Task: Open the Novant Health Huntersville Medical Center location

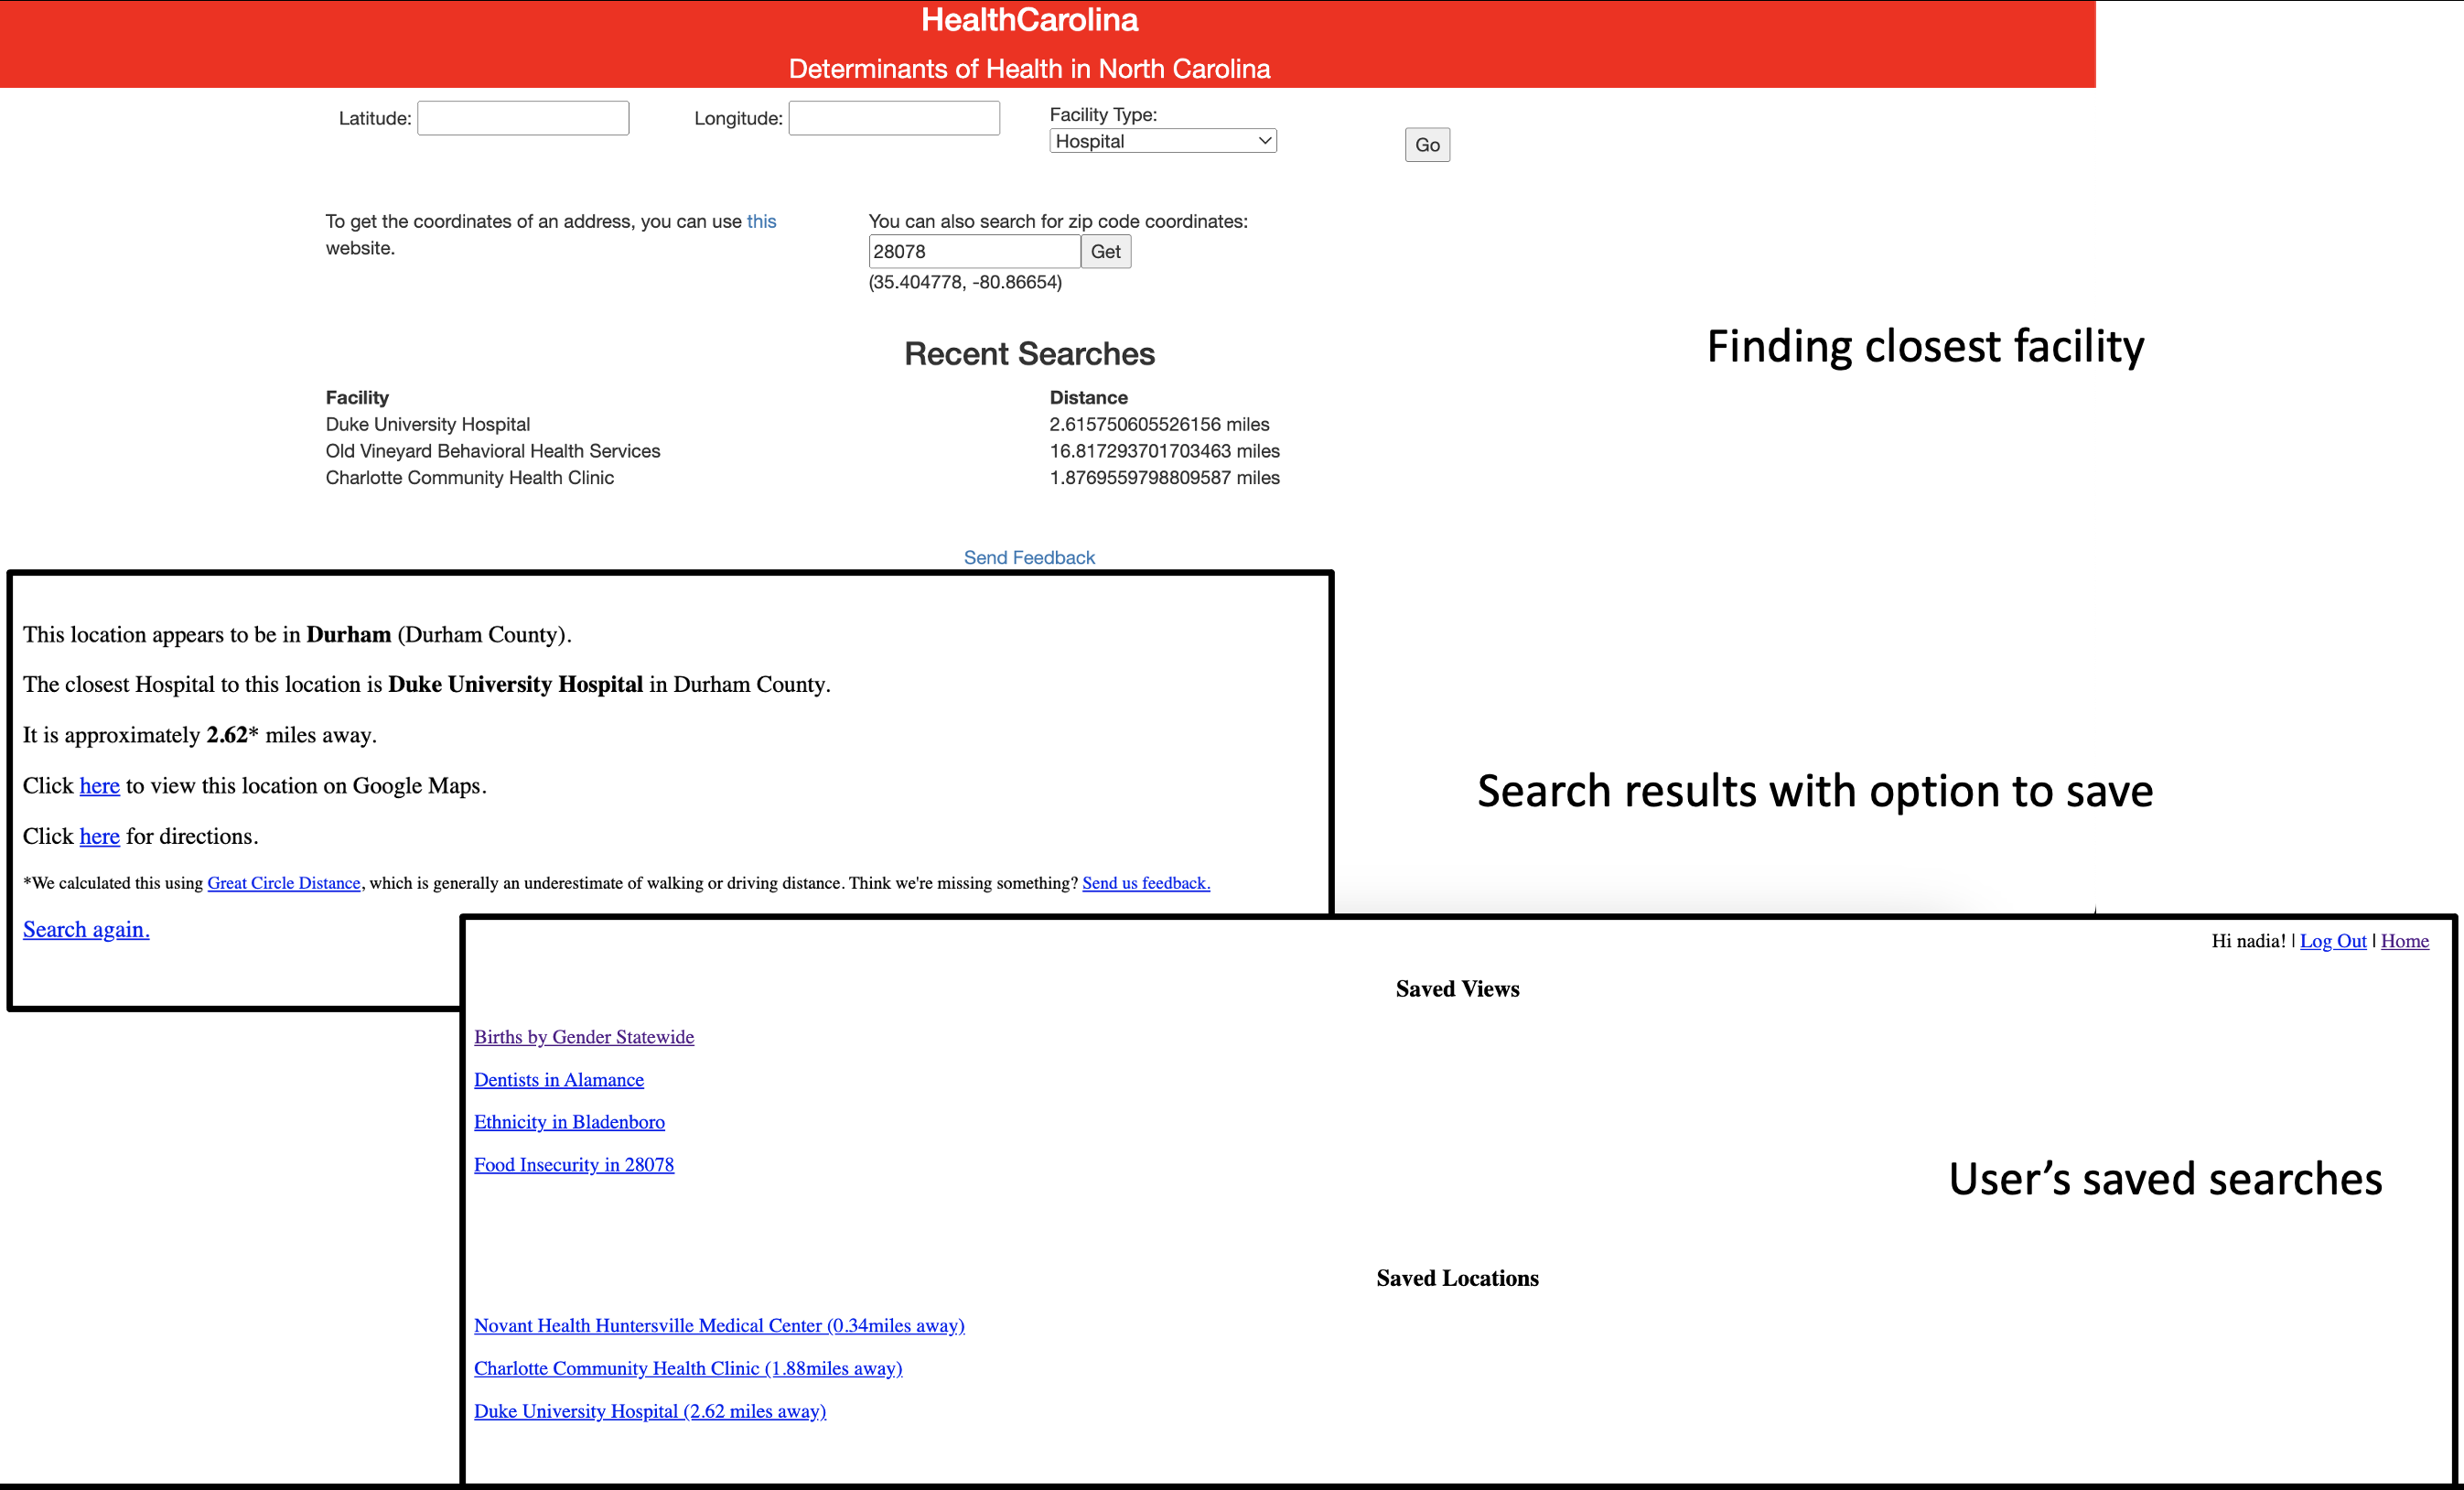Action: point(719,1325)
